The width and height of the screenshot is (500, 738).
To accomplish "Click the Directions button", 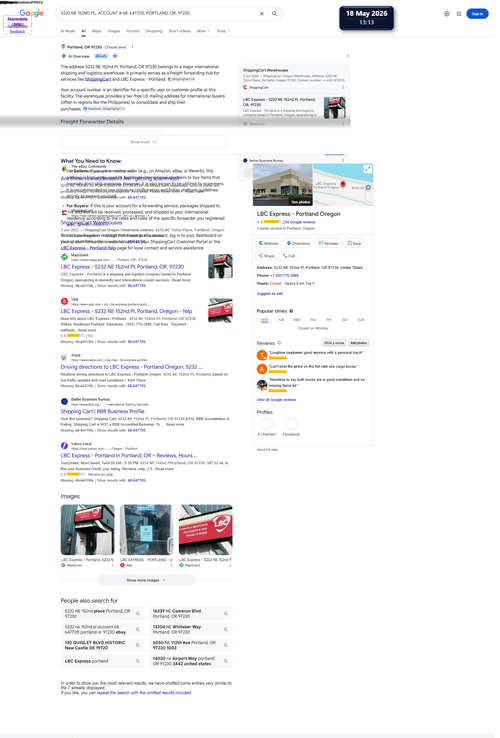I will [298, 243].
